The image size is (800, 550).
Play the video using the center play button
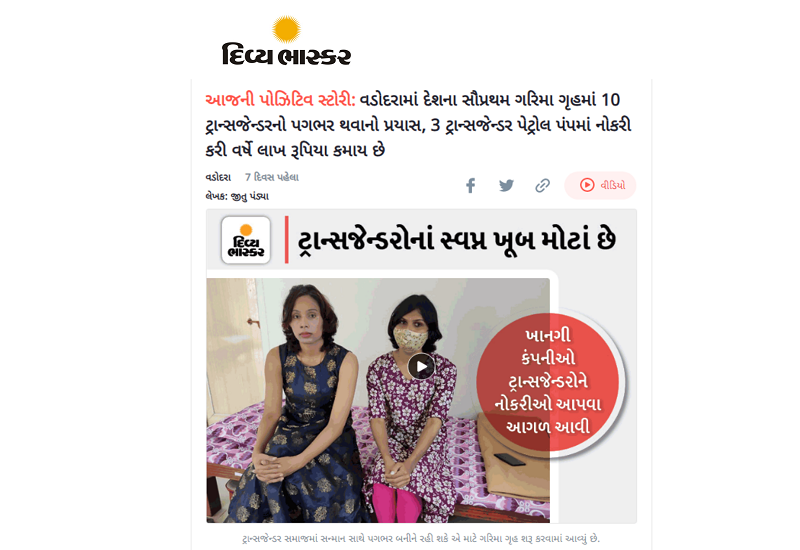(x=421, y=366)
